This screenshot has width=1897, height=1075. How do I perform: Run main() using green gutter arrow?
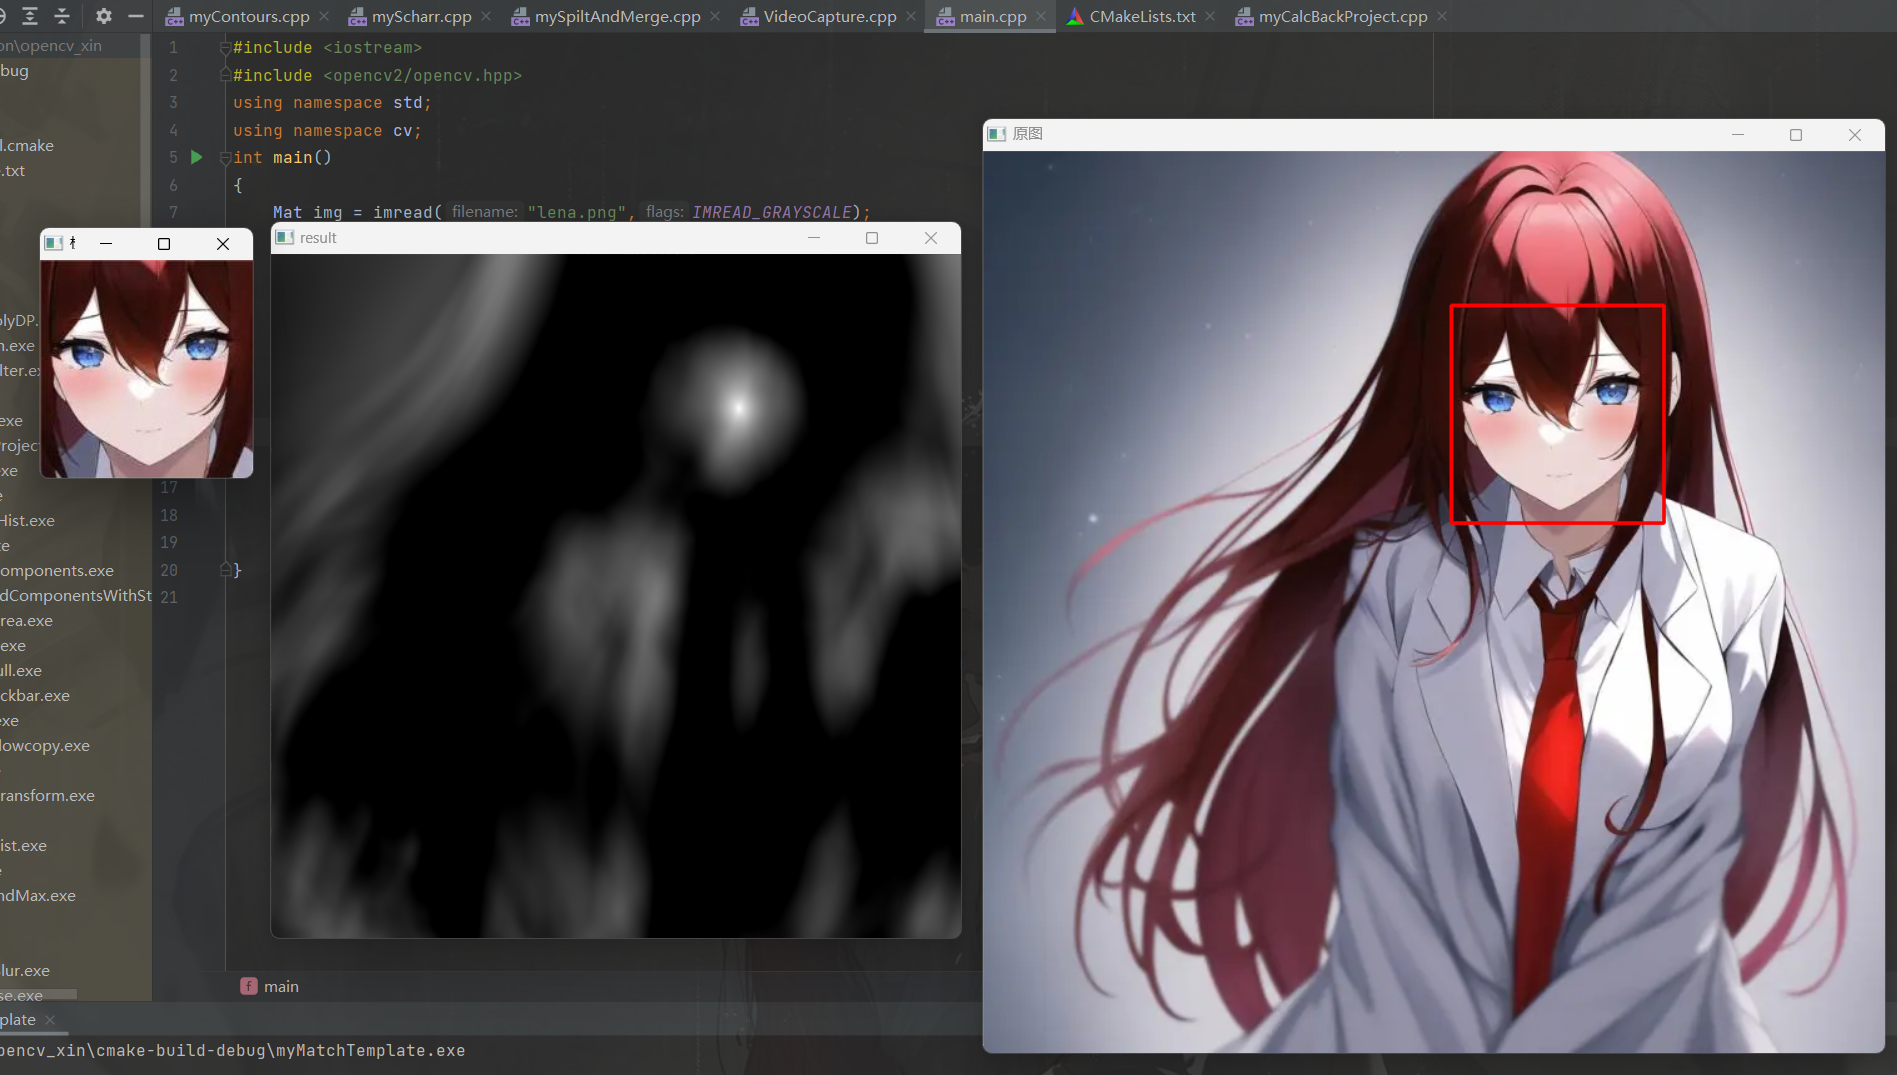197,157
